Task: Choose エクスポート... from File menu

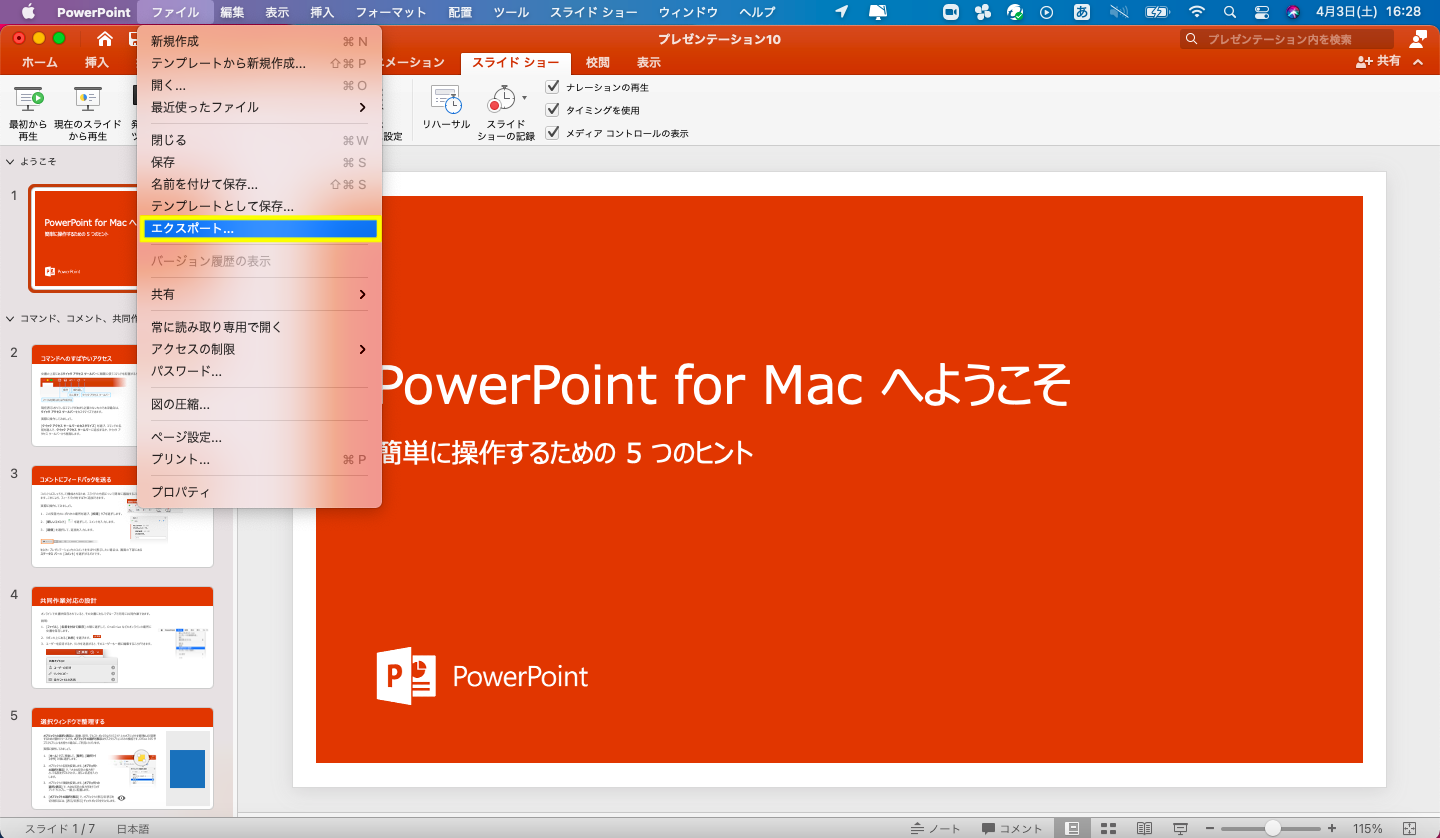Action: coord(259,229)
